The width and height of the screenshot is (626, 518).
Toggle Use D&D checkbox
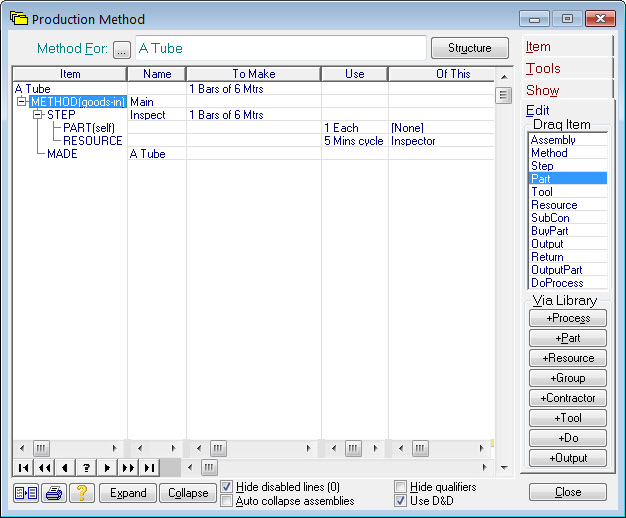[400, 500]
